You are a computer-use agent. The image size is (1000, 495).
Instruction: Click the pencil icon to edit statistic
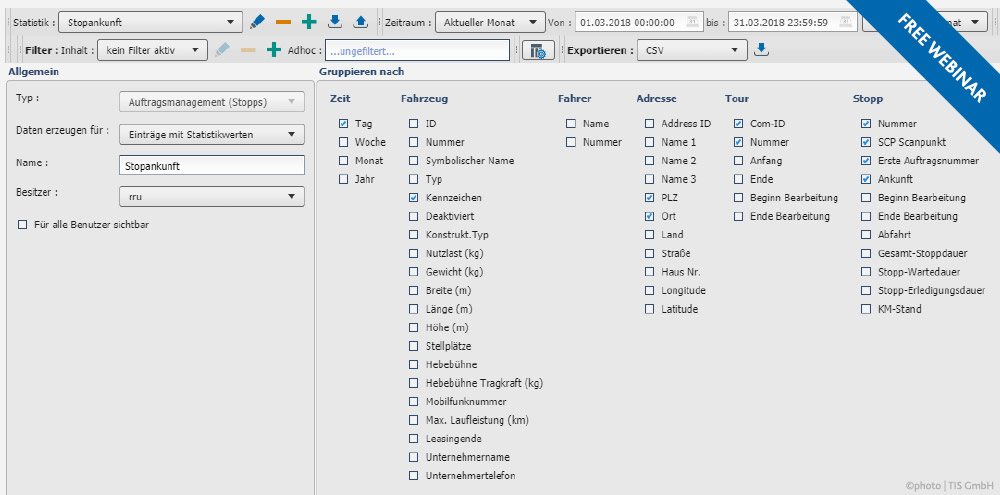tap(258, 21)
